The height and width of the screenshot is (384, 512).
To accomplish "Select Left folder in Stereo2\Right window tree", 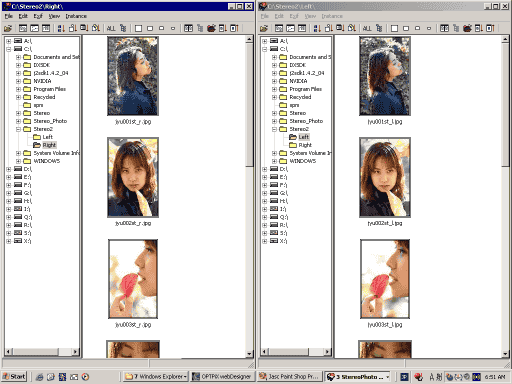I will [47, 137].
